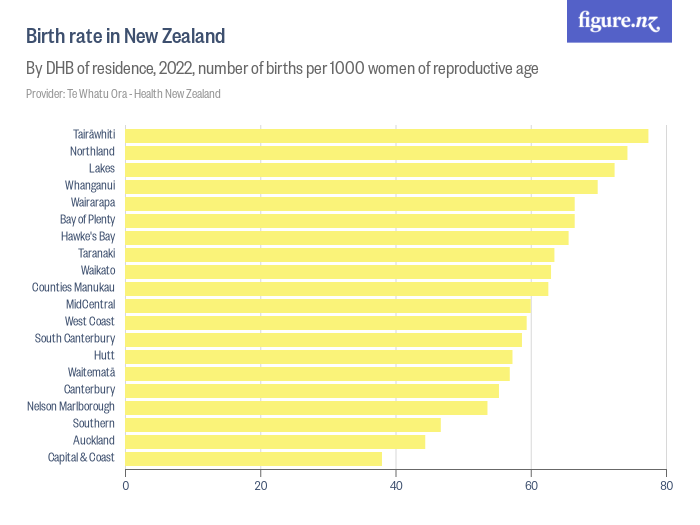Click the Nelson Marlborough label
This screenshot has height=525, width=700.
click(x=71, y=407)
